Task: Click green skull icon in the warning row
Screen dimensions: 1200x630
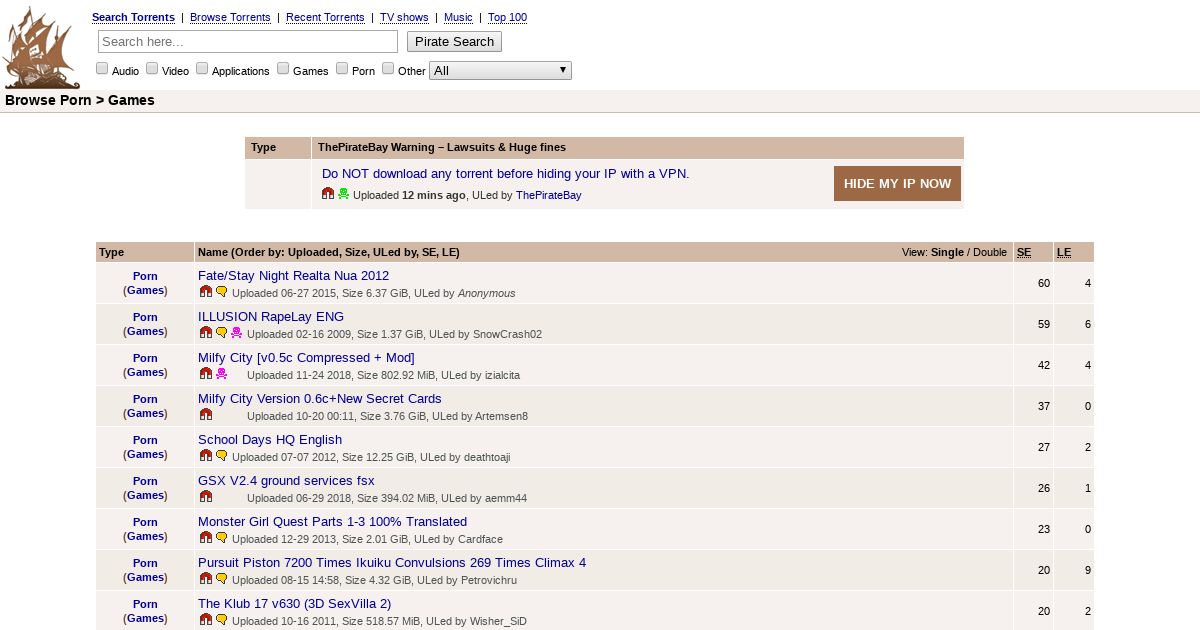Action: click(x=344, y=193)
